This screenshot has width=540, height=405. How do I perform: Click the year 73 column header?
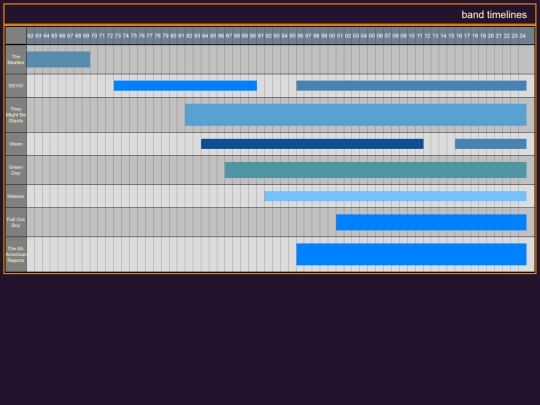coord(118,36)
